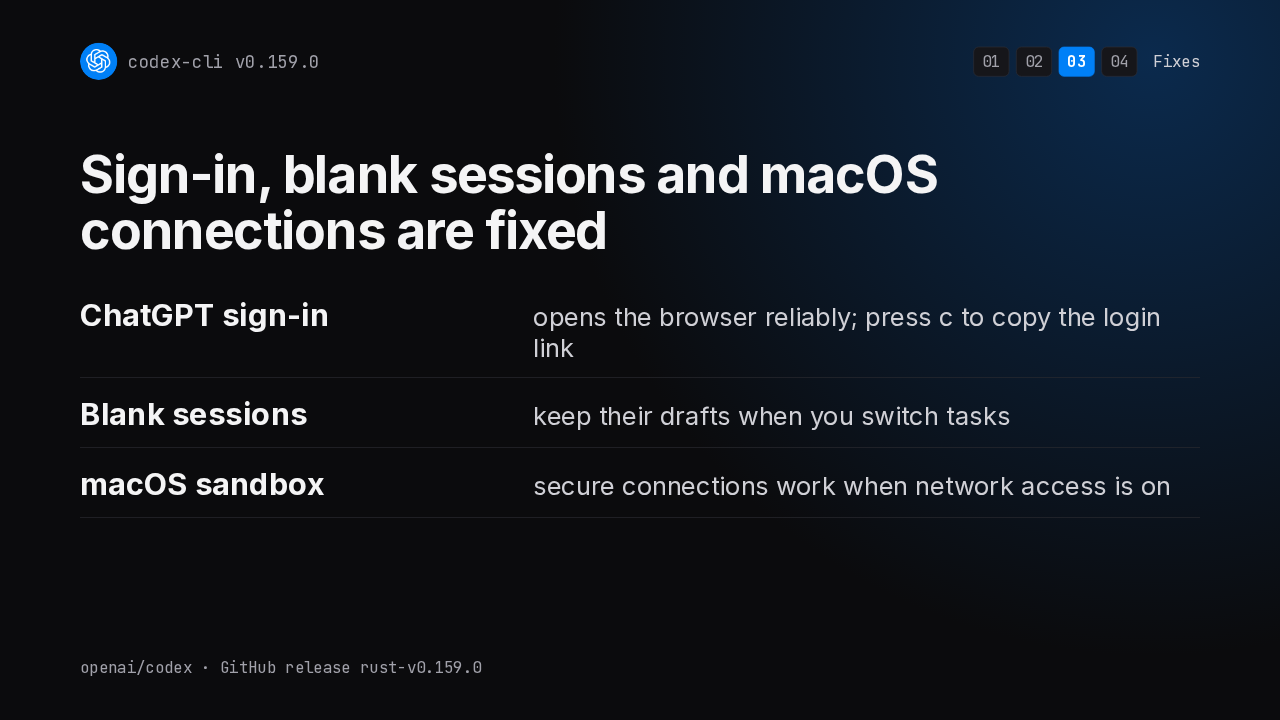Click the OpenAI logo icon
This screenshot has height=720, width=1280.
click(x=98, y=61)
